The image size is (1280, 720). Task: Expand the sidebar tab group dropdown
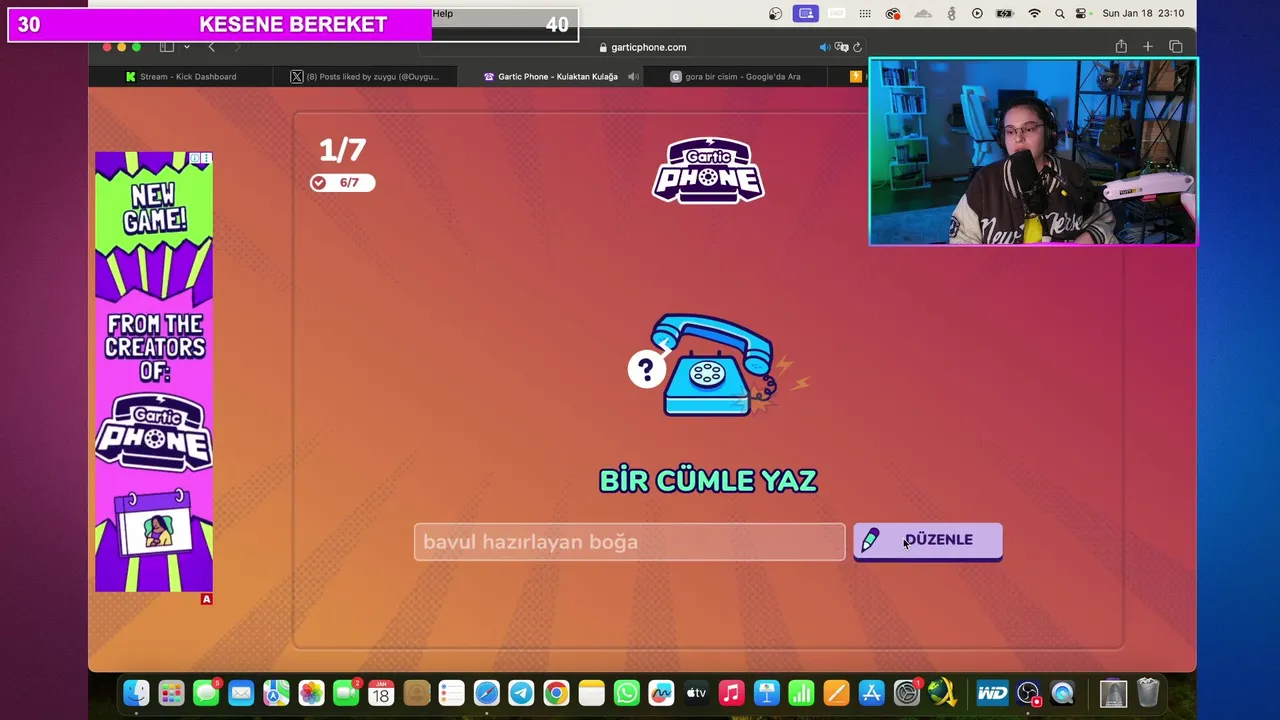[x=186, y=47]
